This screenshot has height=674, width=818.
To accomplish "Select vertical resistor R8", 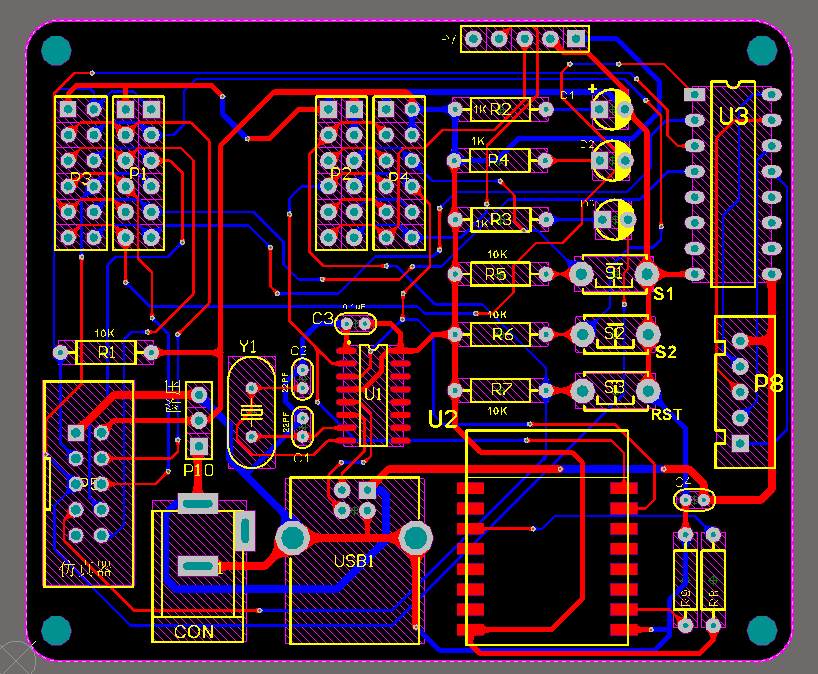I will pyautogui.click(x=713, y=580).
